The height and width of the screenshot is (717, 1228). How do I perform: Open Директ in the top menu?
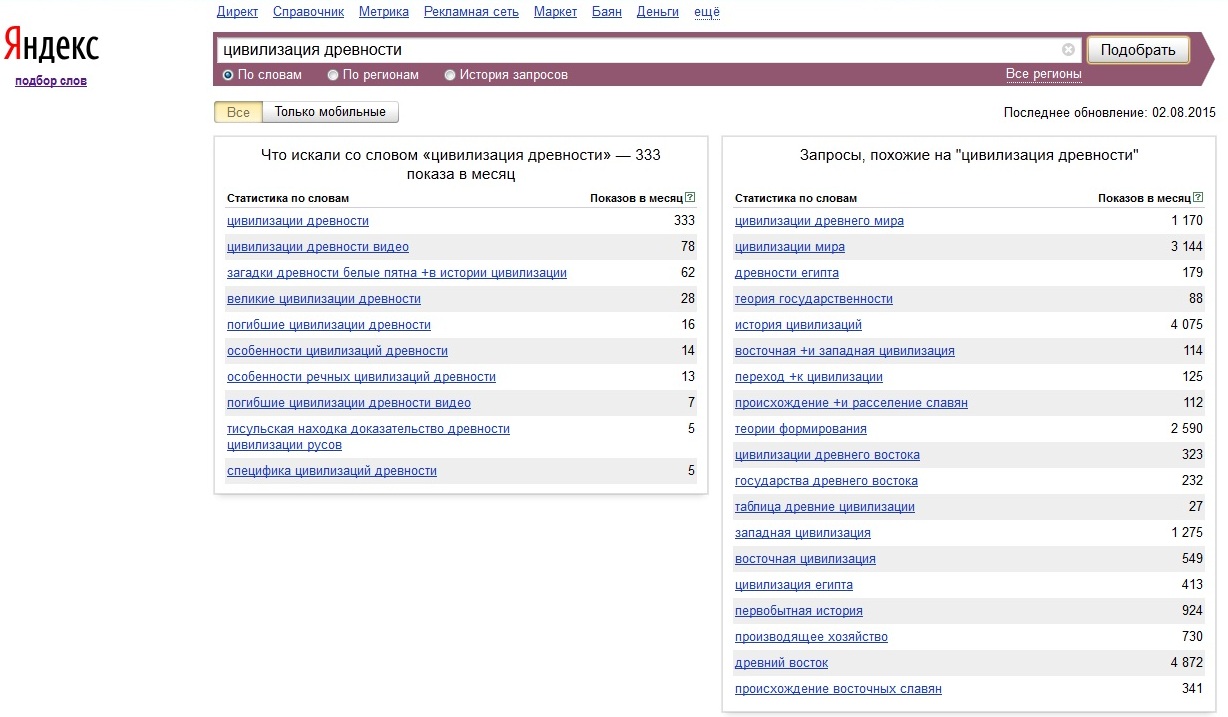[x=237, y=12]
